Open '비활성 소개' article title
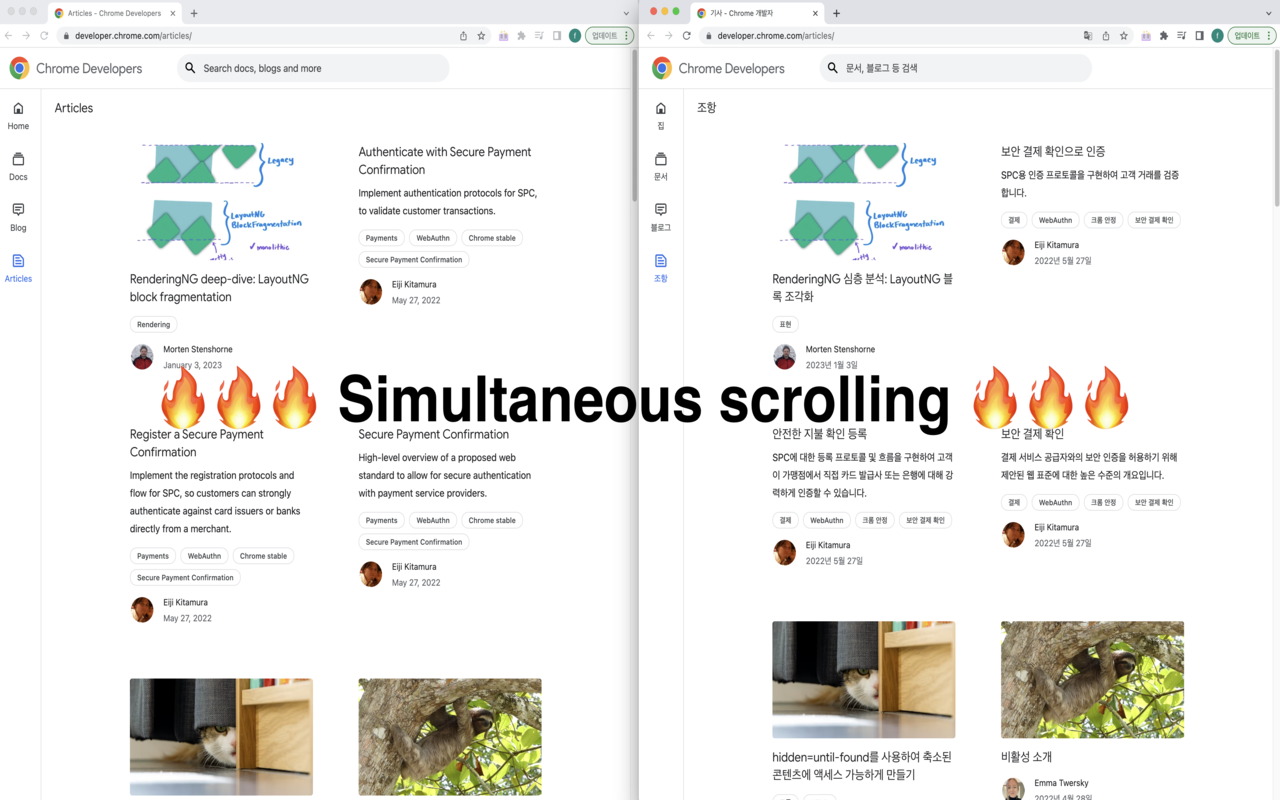Viewport: 1280px width, 800px height. [x=1026, y=757]
